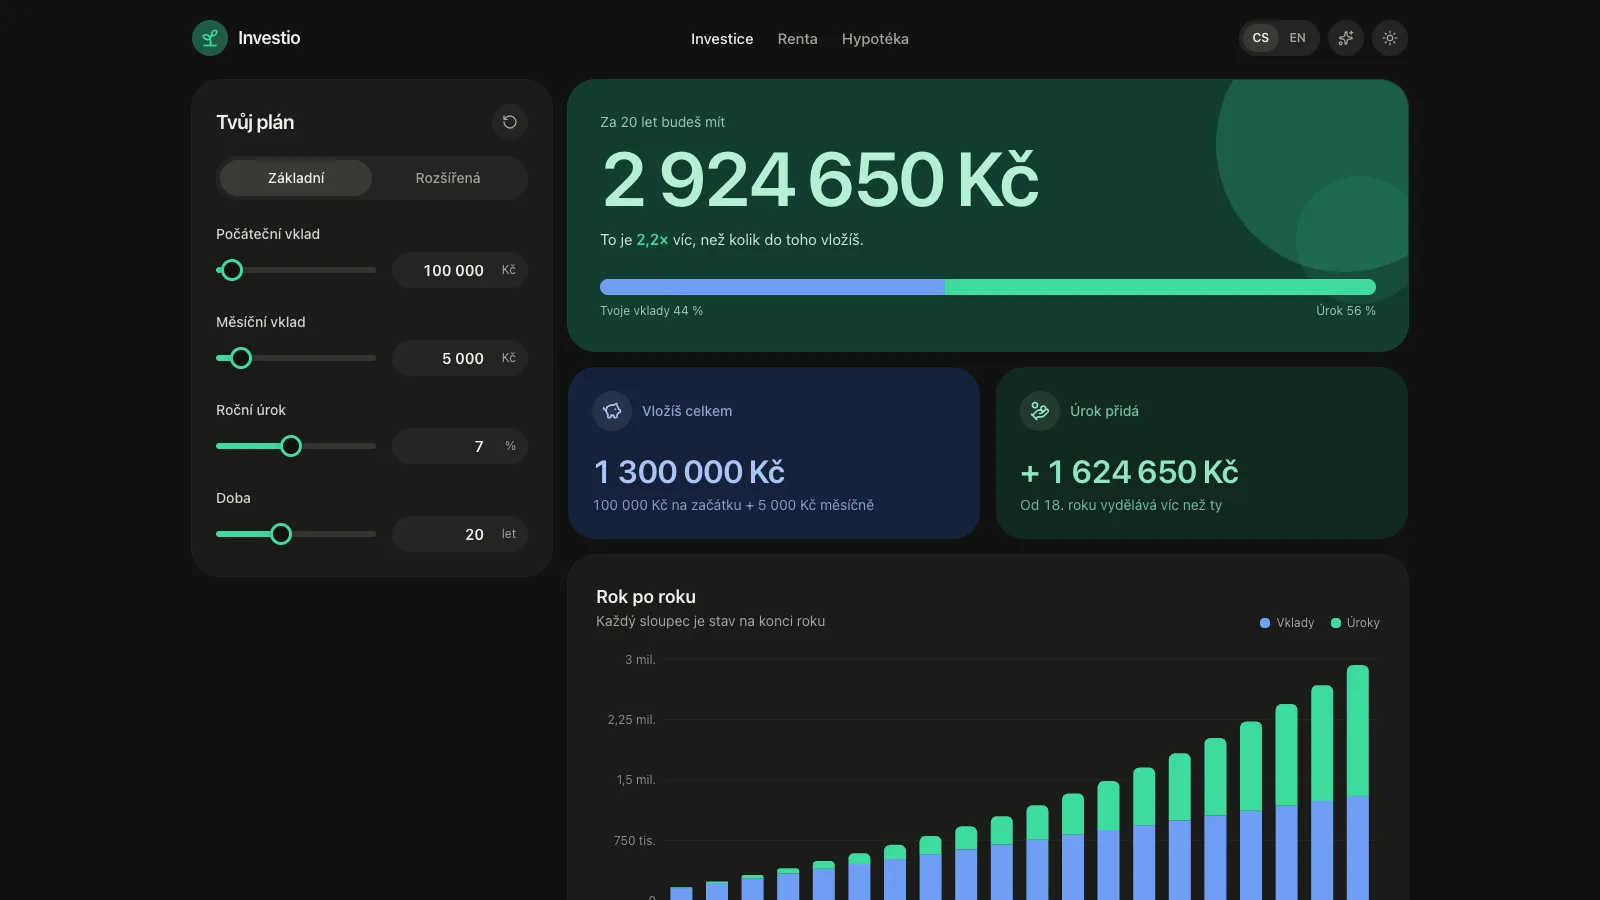Screen dimensions: 1600x900
Task: Adjust the Počáteční vklad slider handle
Action: coord(232,270)
